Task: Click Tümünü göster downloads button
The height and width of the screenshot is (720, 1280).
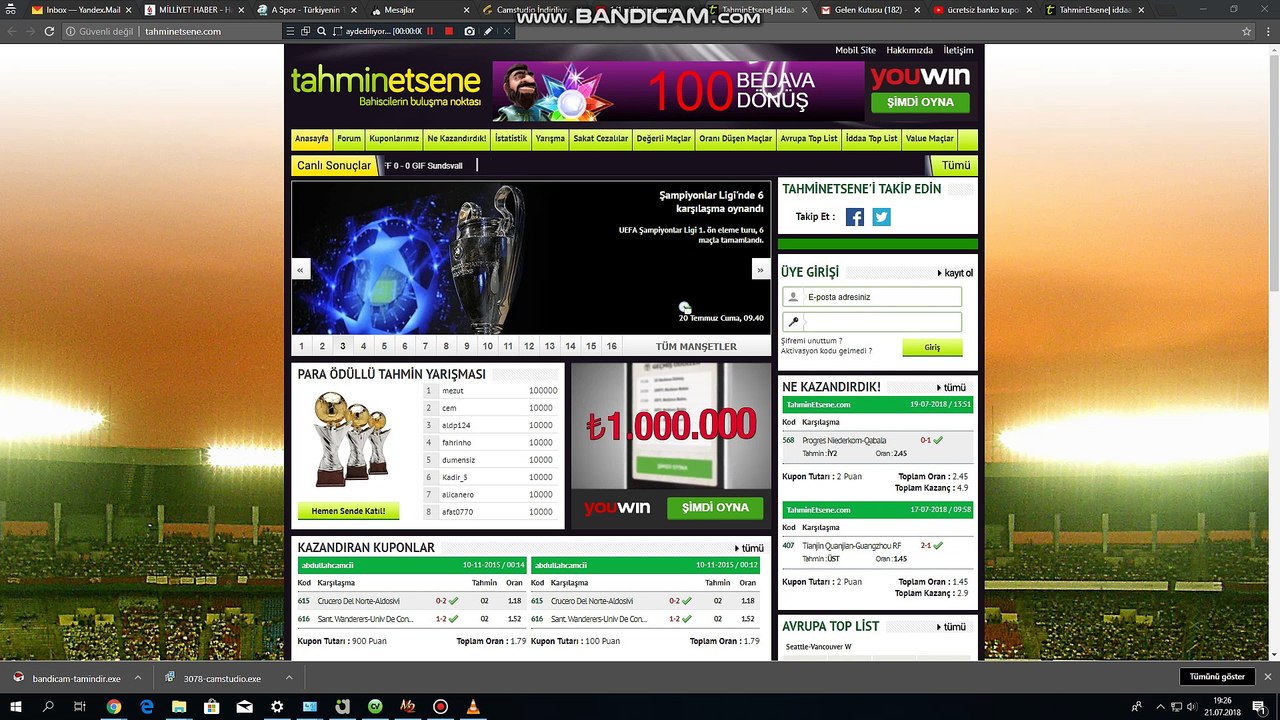Action: pos(1217,677)
